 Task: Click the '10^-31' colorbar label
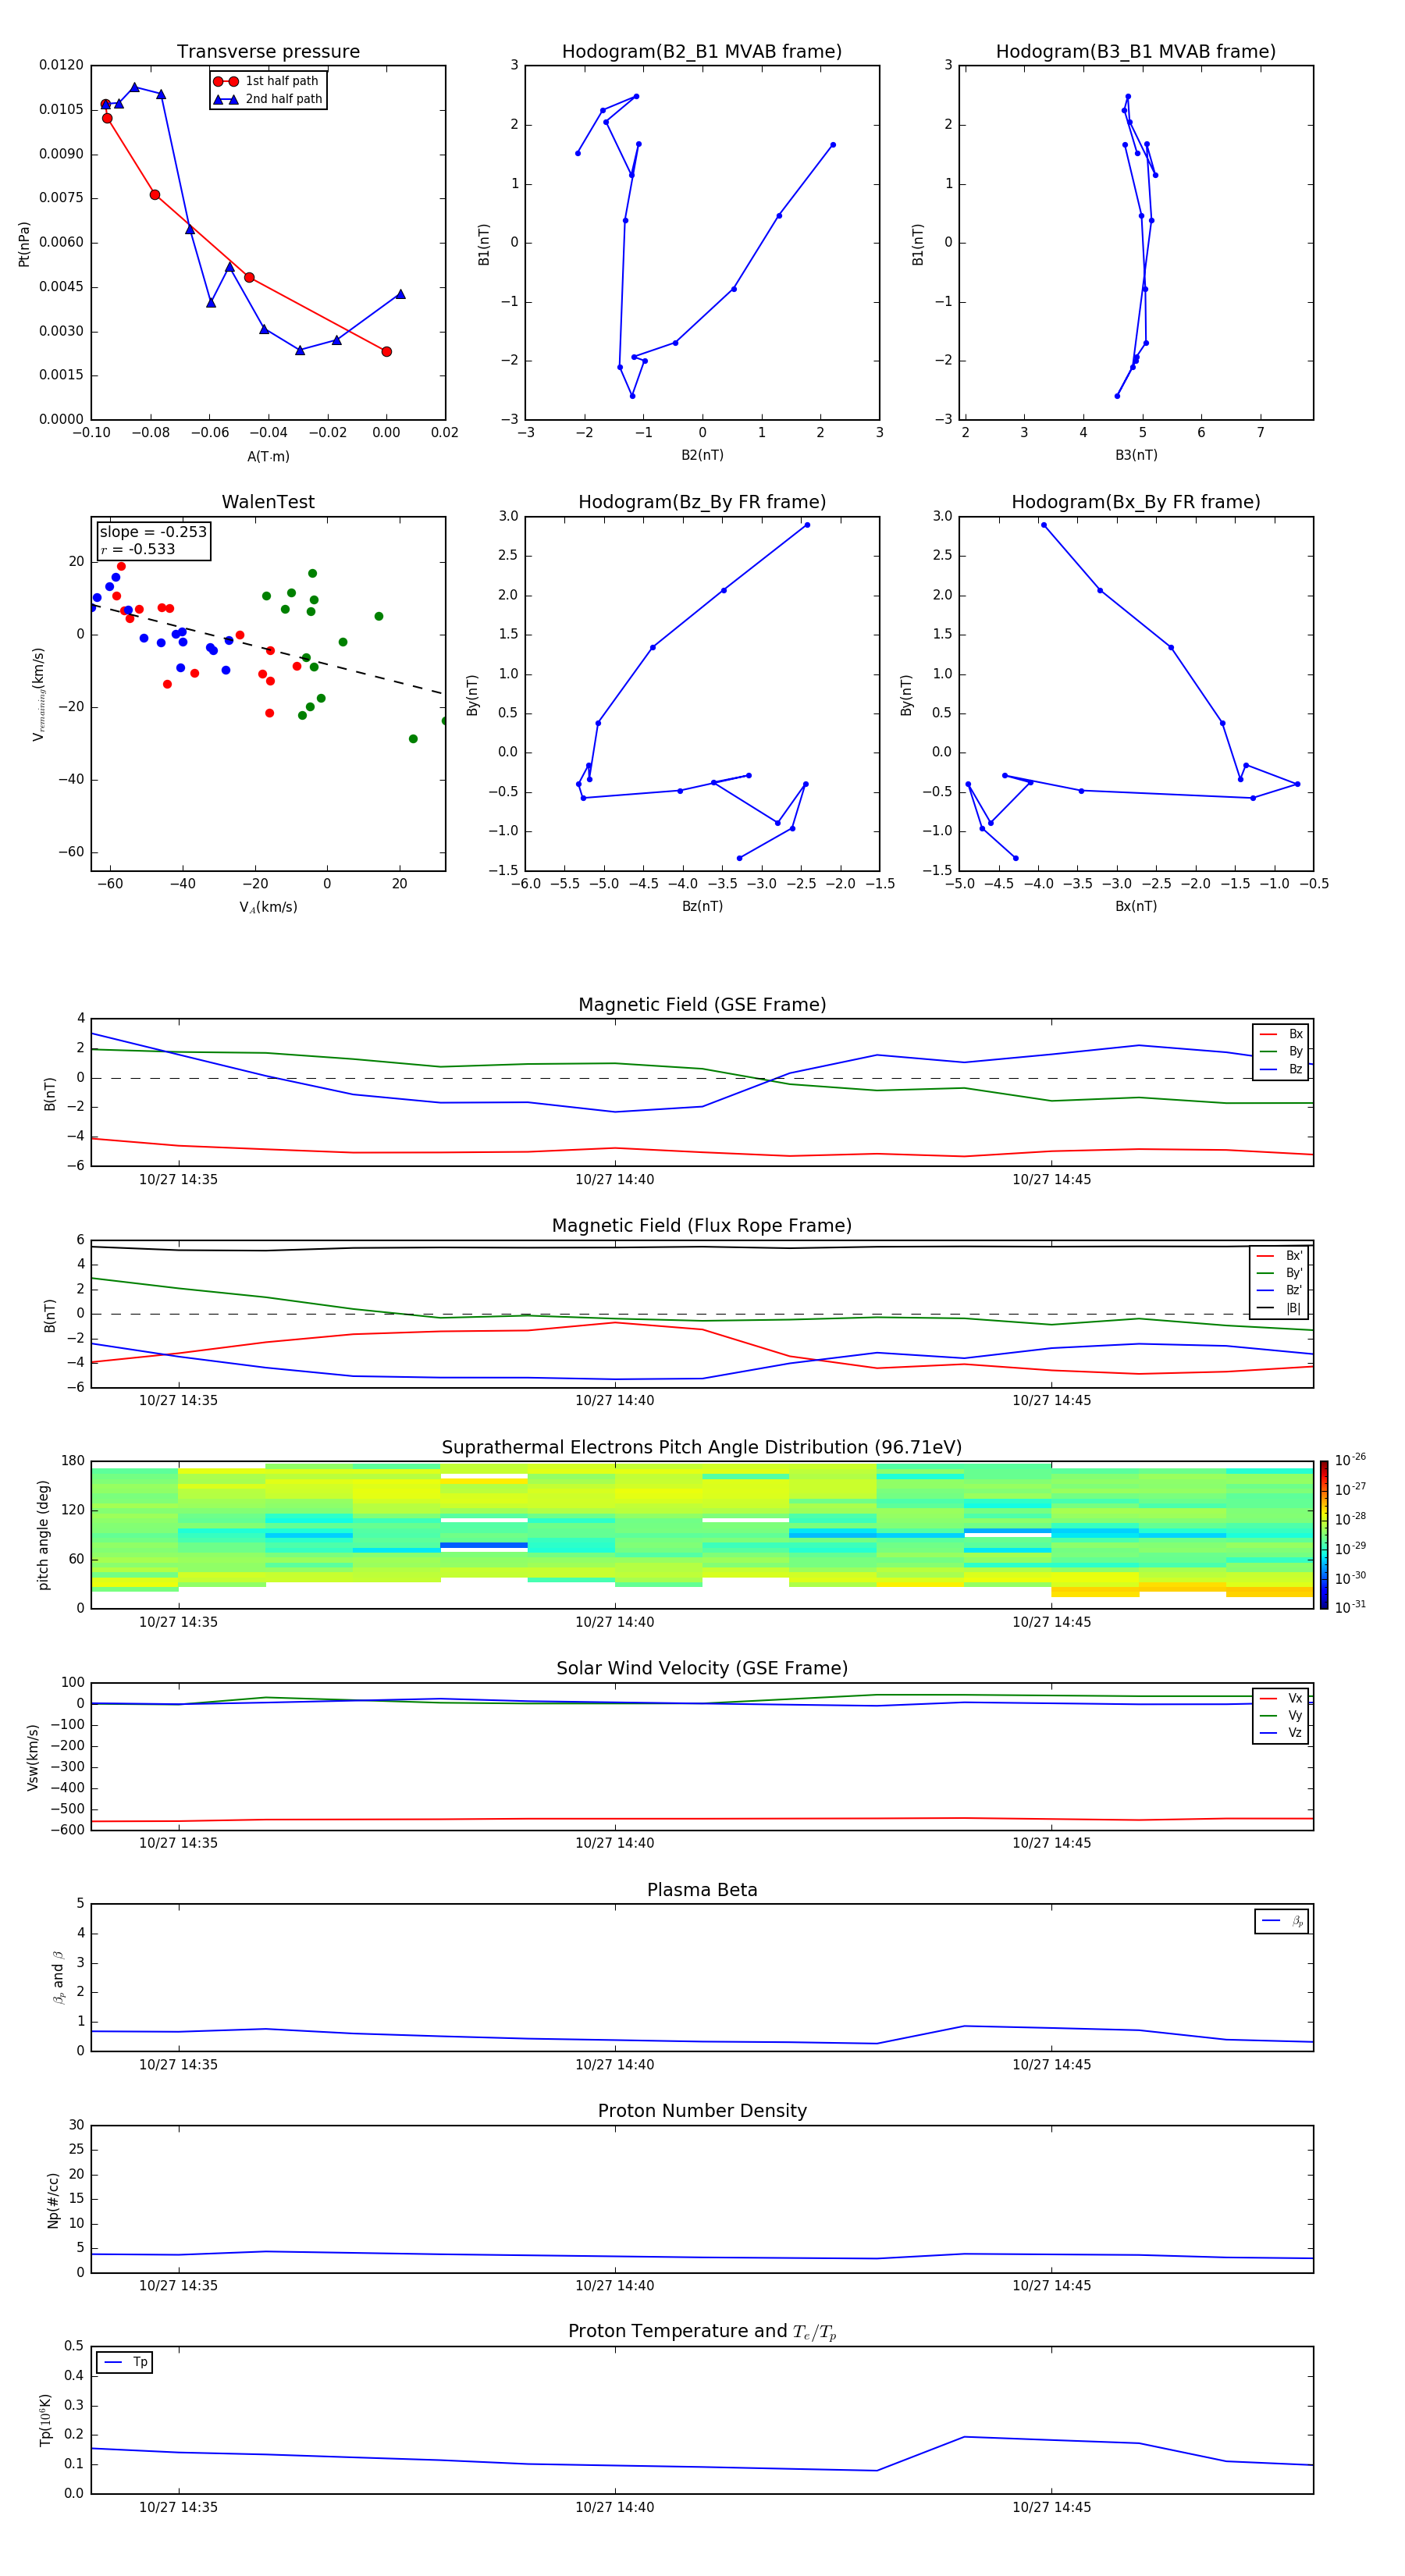point(1350,1607)
